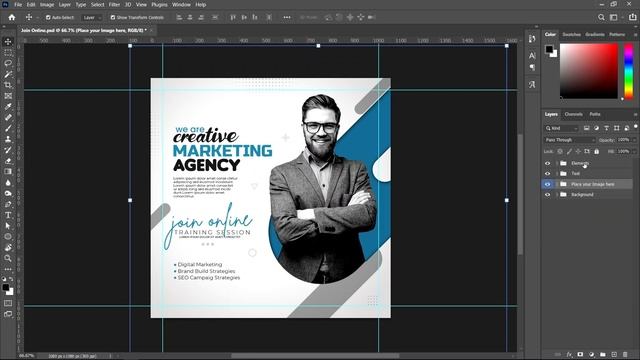Toggle the Auto-Select checkbox
The width and height of the screenshot is (640, 360).
point(48,18)
